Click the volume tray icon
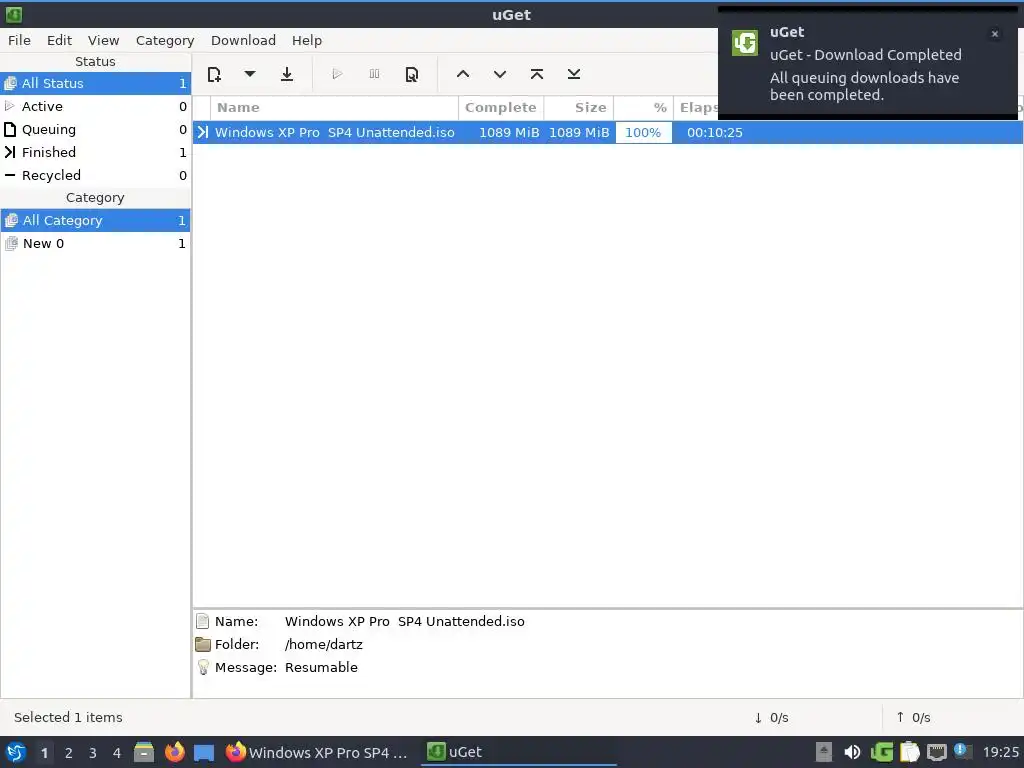Screen dimensions: 1024x768 coord(852,752)
